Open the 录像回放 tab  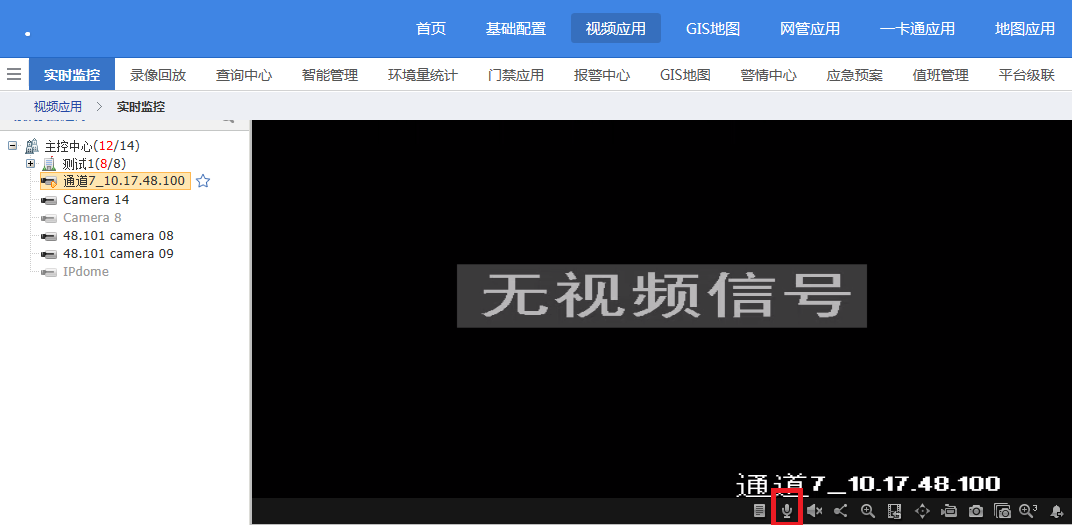(x=158, y=75)
